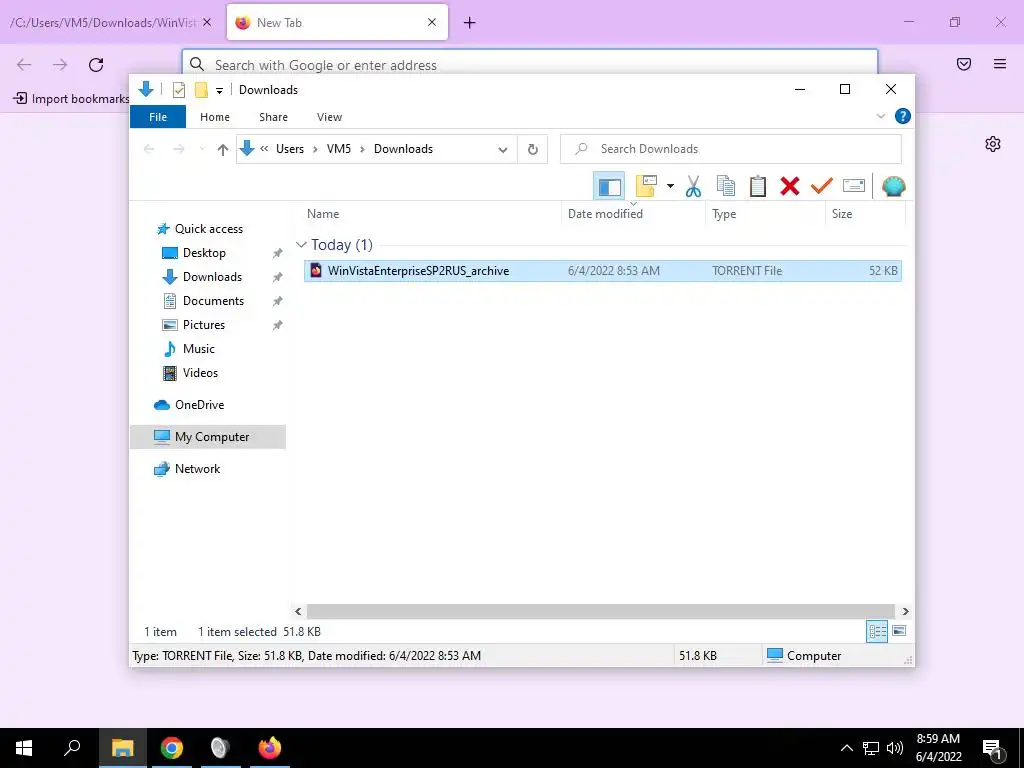The height and width of the screenshot is (768, 1024).
Task: Click the Up one level arrow
Action: pos(223,150)
